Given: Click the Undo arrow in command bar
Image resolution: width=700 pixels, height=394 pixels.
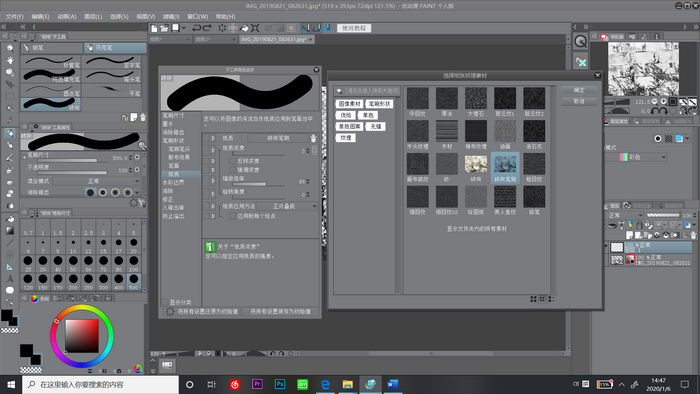Looking at the screenshot, I should 196,28.
